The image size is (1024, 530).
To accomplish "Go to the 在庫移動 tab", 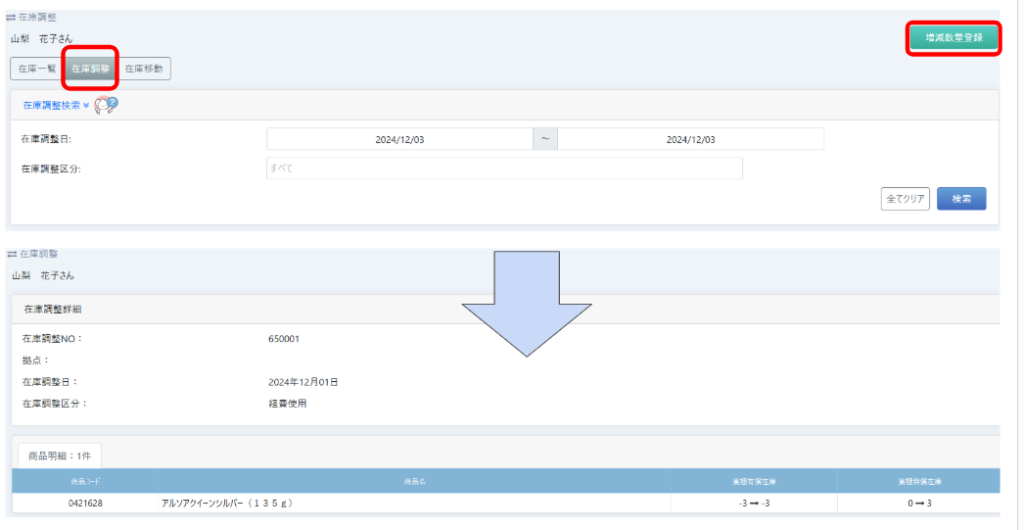I will pos(145,69).
